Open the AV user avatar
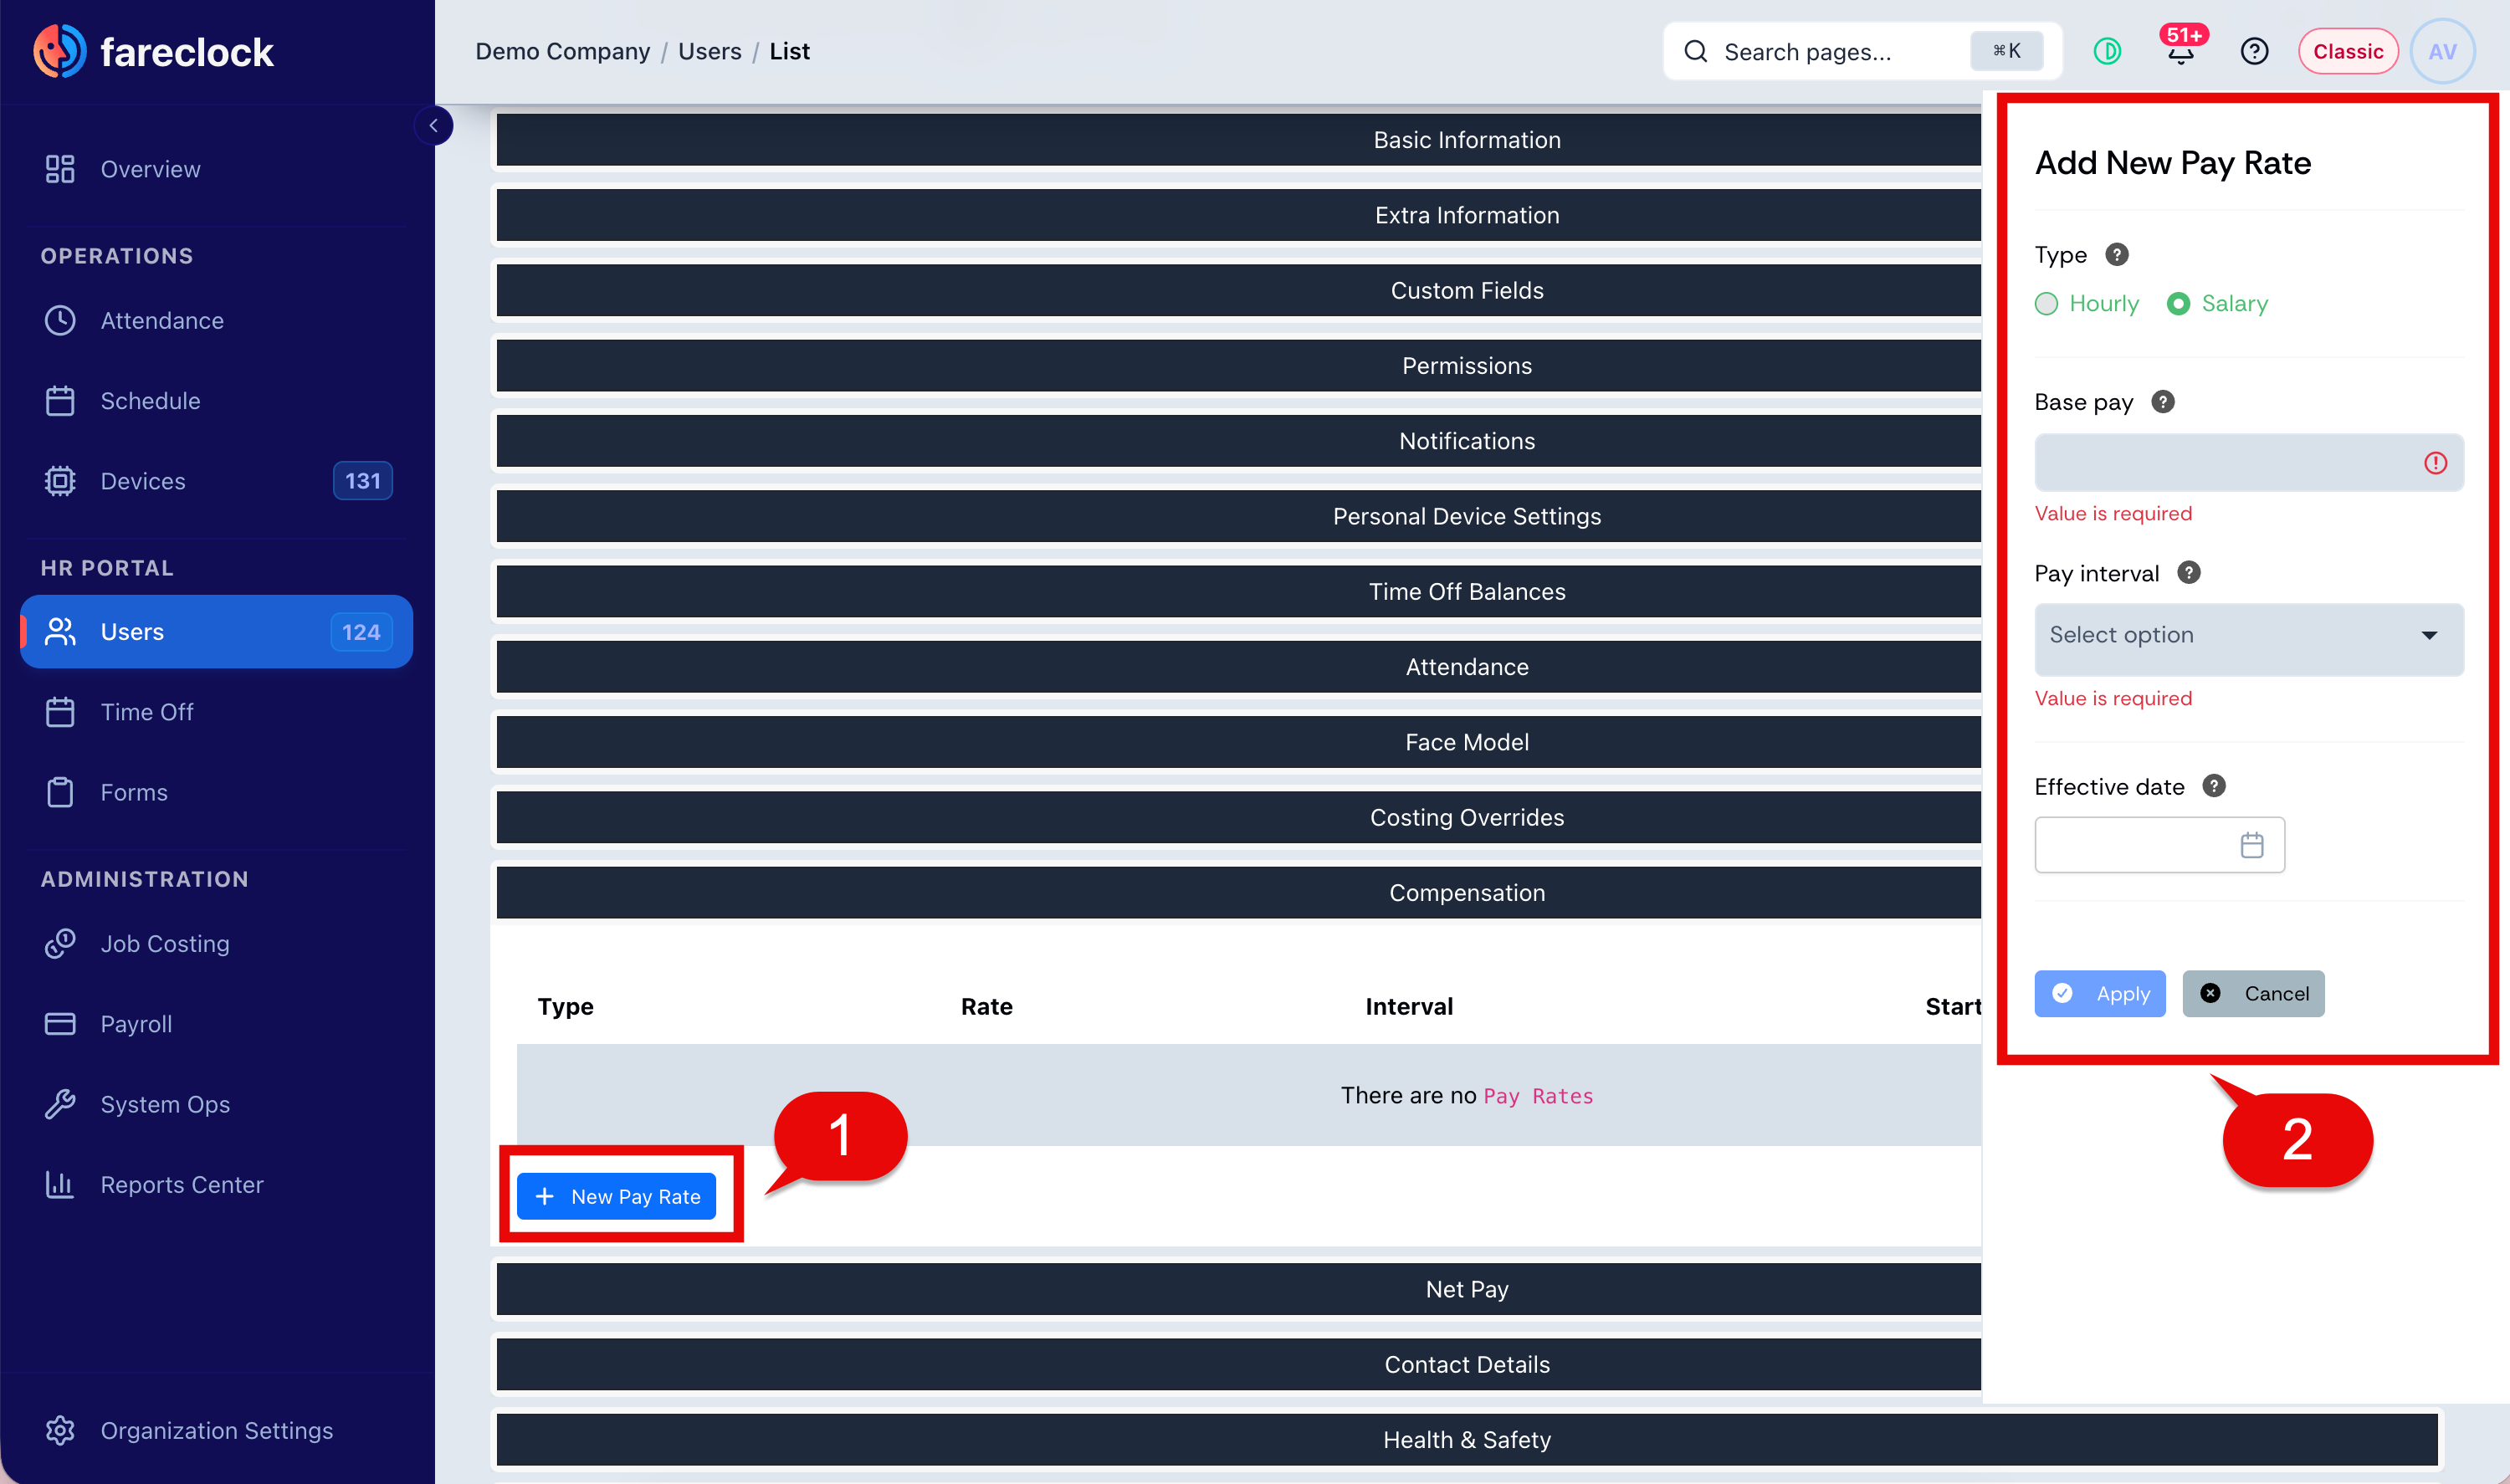The height and width of the screenshot is (1484, 2510). click(2443, 51)
